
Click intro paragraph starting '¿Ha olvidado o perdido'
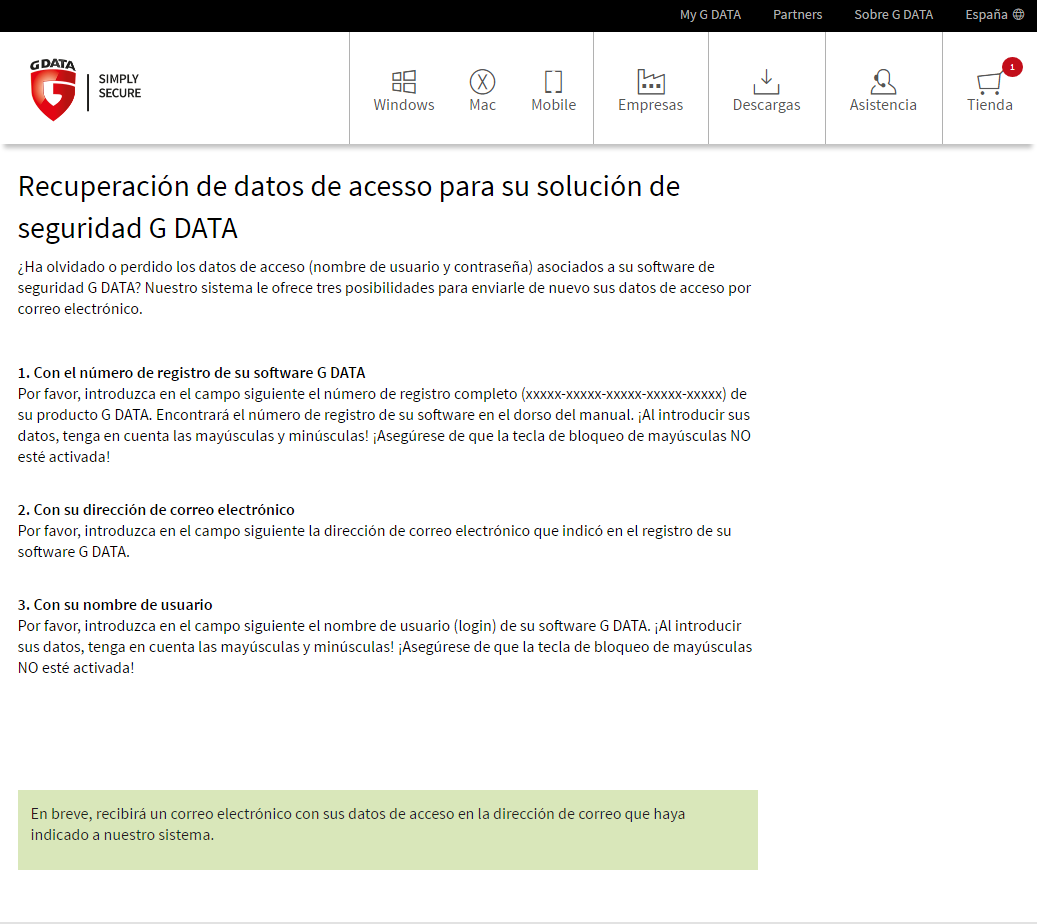coord(384,288)
